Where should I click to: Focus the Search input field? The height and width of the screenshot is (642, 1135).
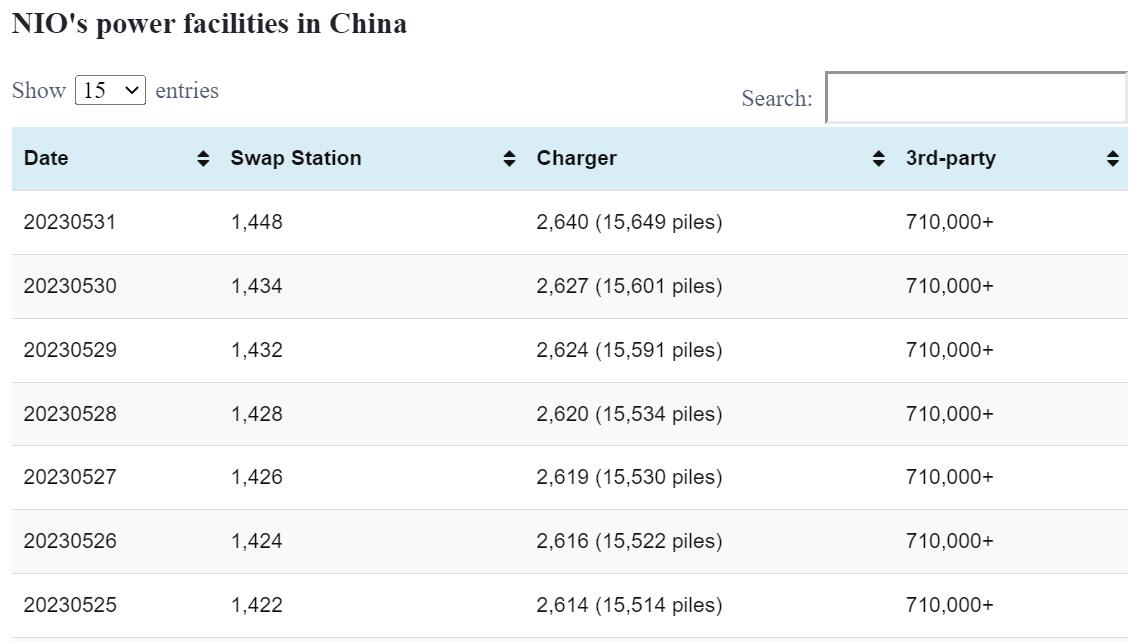click(x=975, y=98)
